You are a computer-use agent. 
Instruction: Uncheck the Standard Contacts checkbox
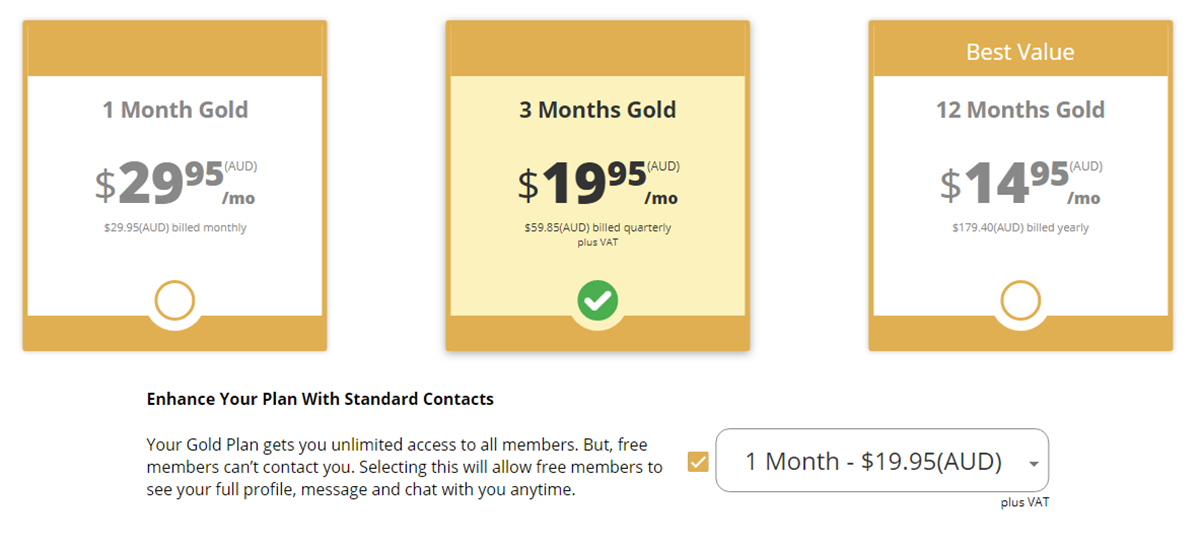pyautogui.click(x=698, y=461)
